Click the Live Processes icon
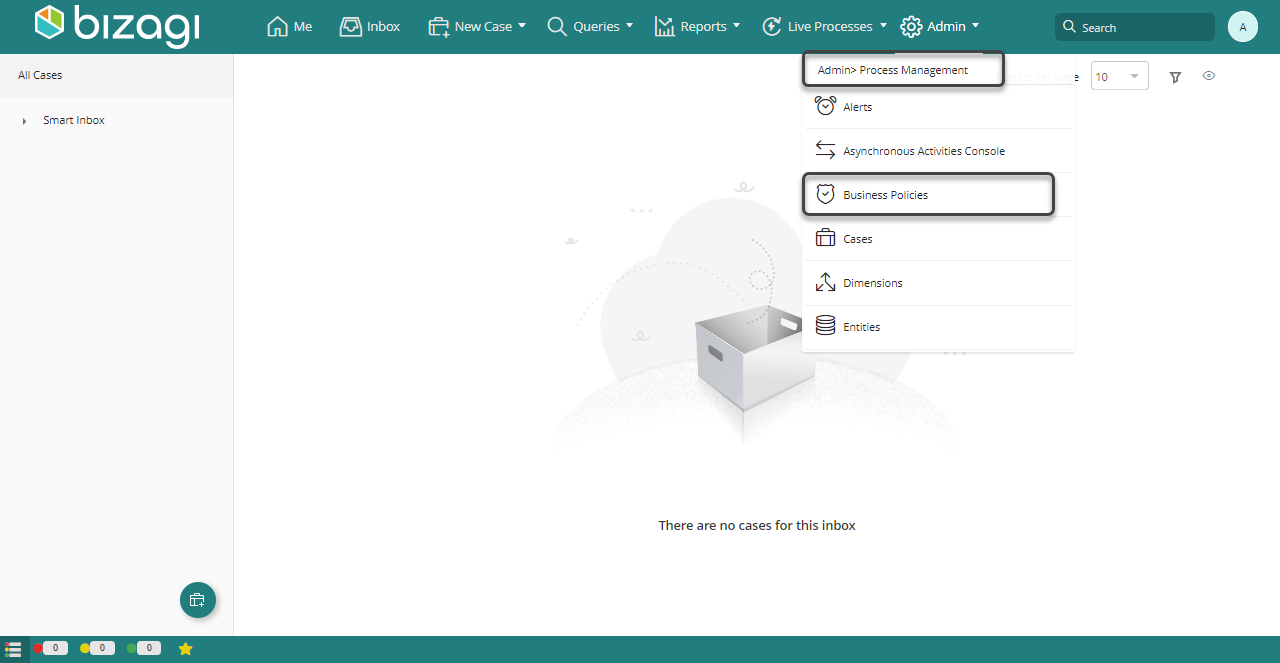Viewport: 1280px width, 663px height. coord(772,26)
